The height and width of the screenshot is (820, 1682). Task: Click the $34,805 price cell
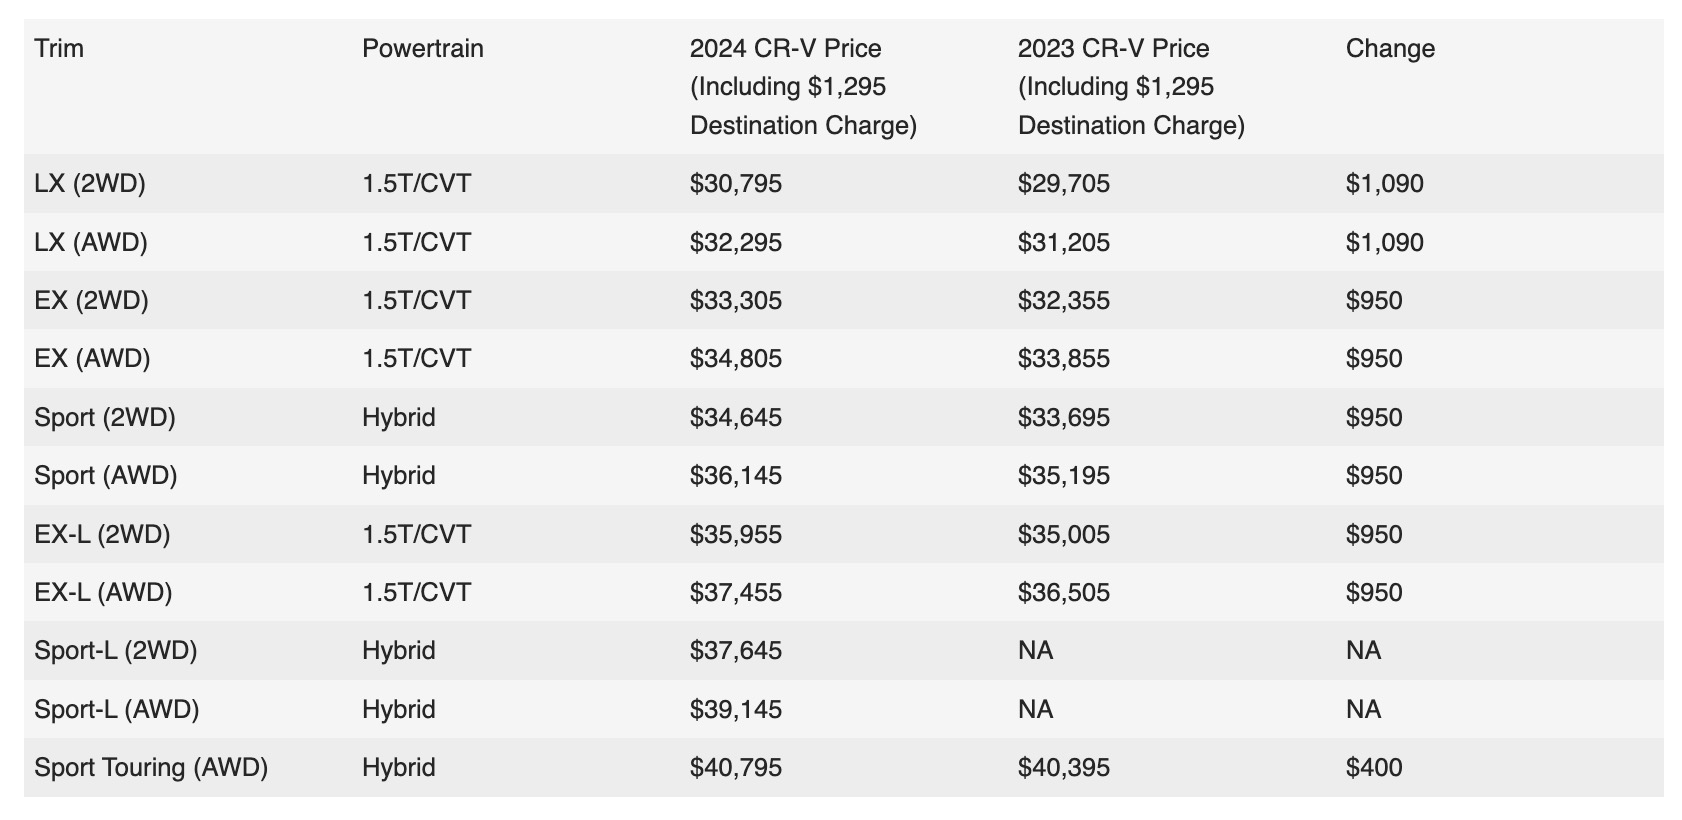(x=736, y=359)
